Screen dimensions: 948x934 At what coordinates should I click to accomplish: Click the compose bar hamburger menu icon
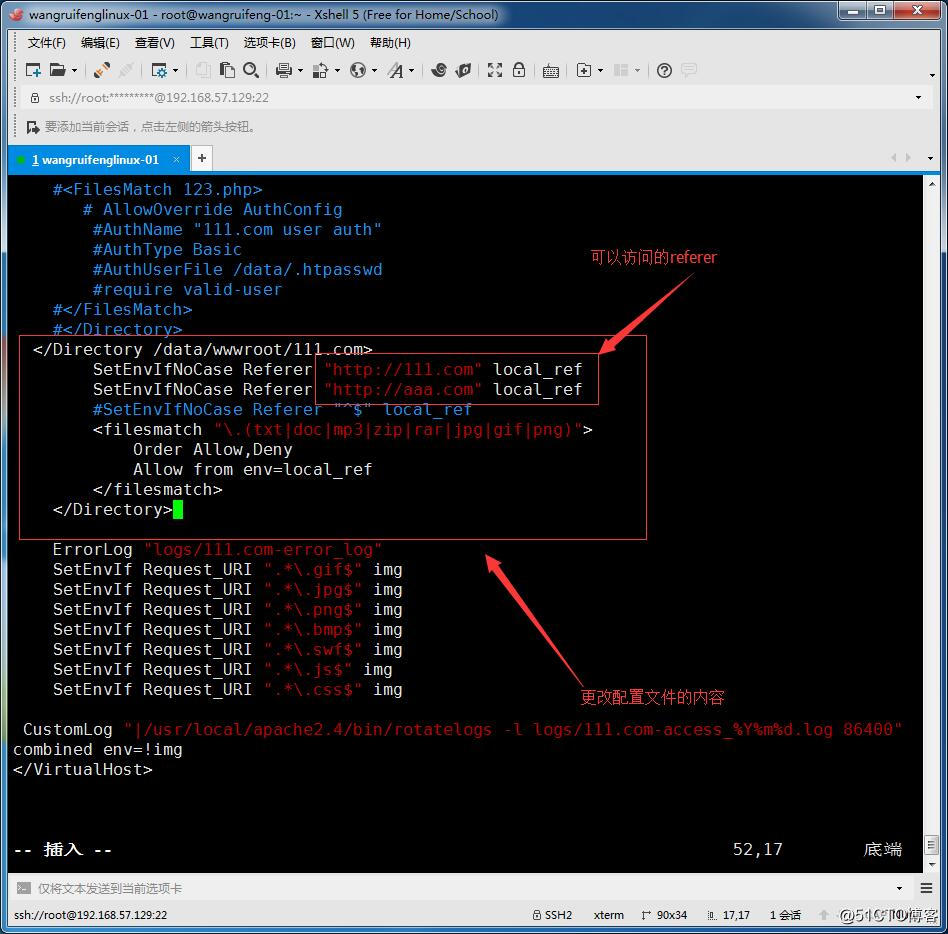[x=926, y=888]
